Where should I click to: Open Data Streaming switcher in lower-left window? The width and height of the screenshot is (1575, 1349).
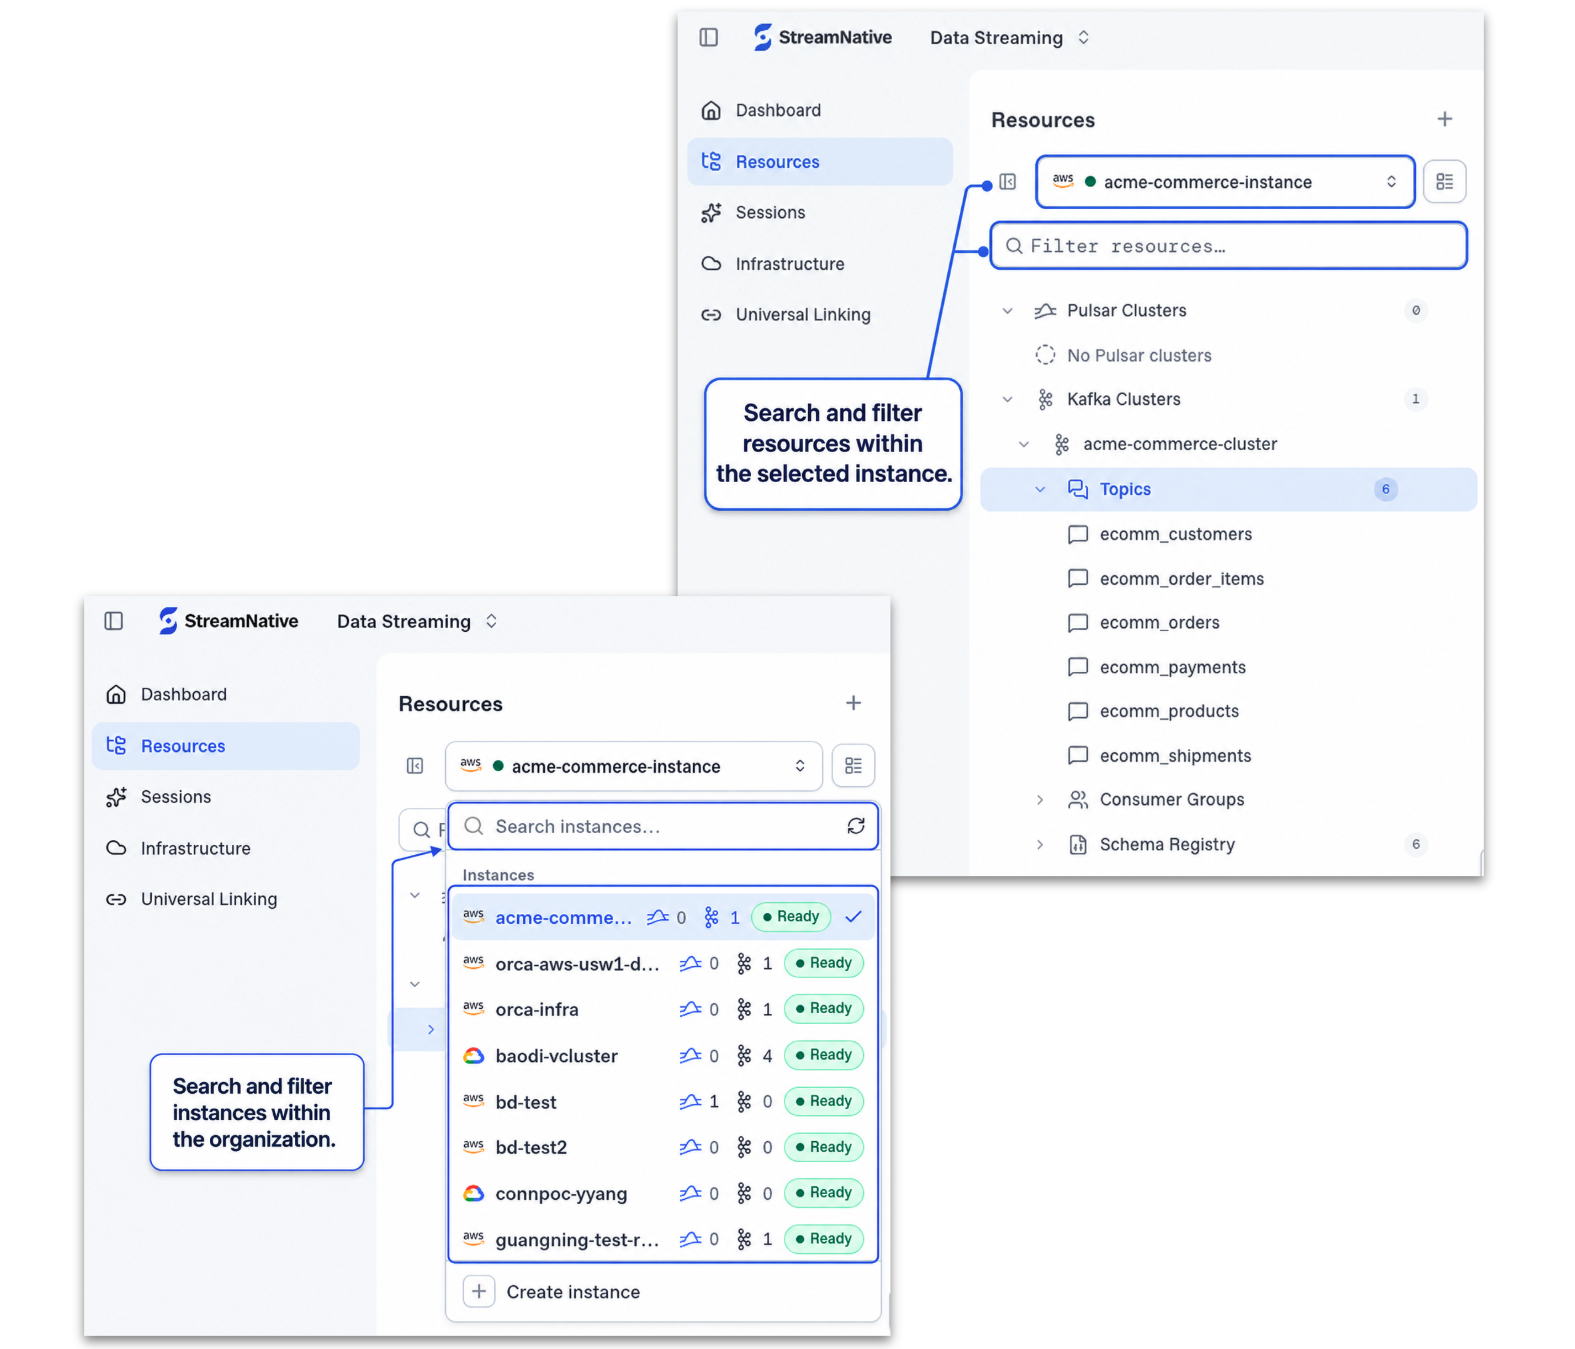click(416, 621)
